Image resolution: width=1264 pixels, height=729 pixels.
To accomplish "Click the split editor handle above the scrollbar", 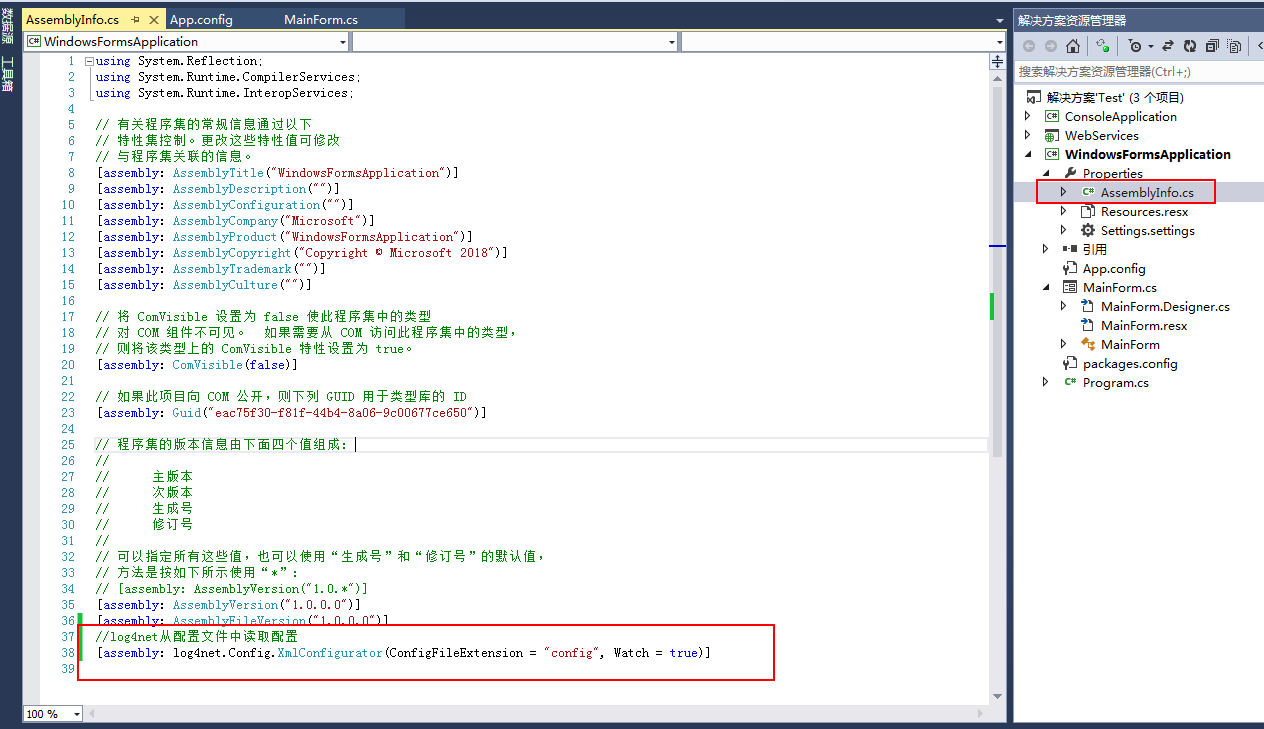I will (x=997, y=61).
